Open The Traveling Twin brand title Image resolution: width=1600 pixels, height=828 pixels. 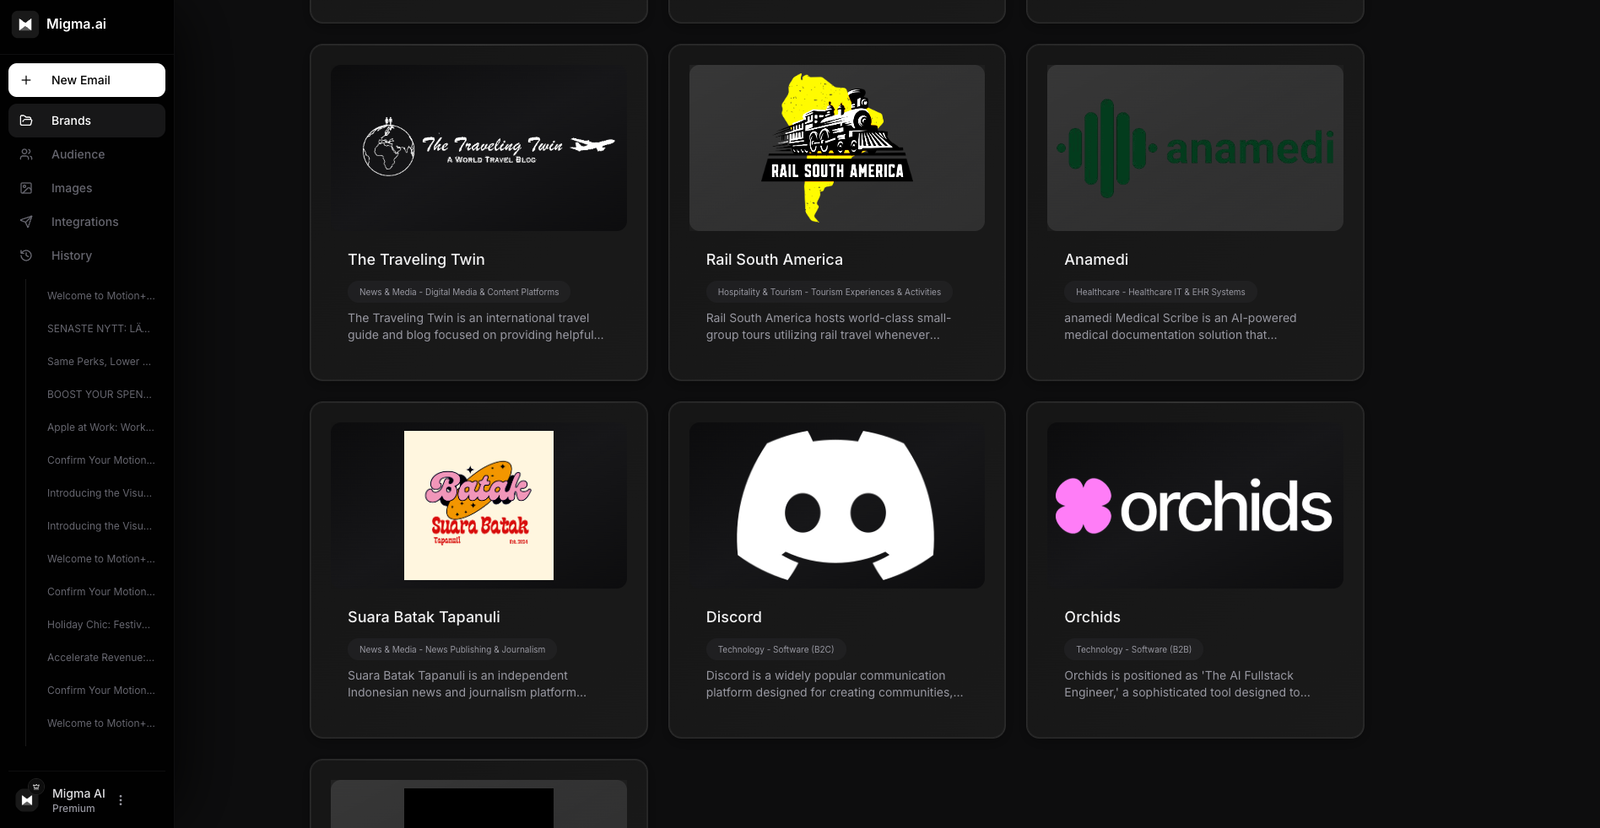(x=416, y=260)
